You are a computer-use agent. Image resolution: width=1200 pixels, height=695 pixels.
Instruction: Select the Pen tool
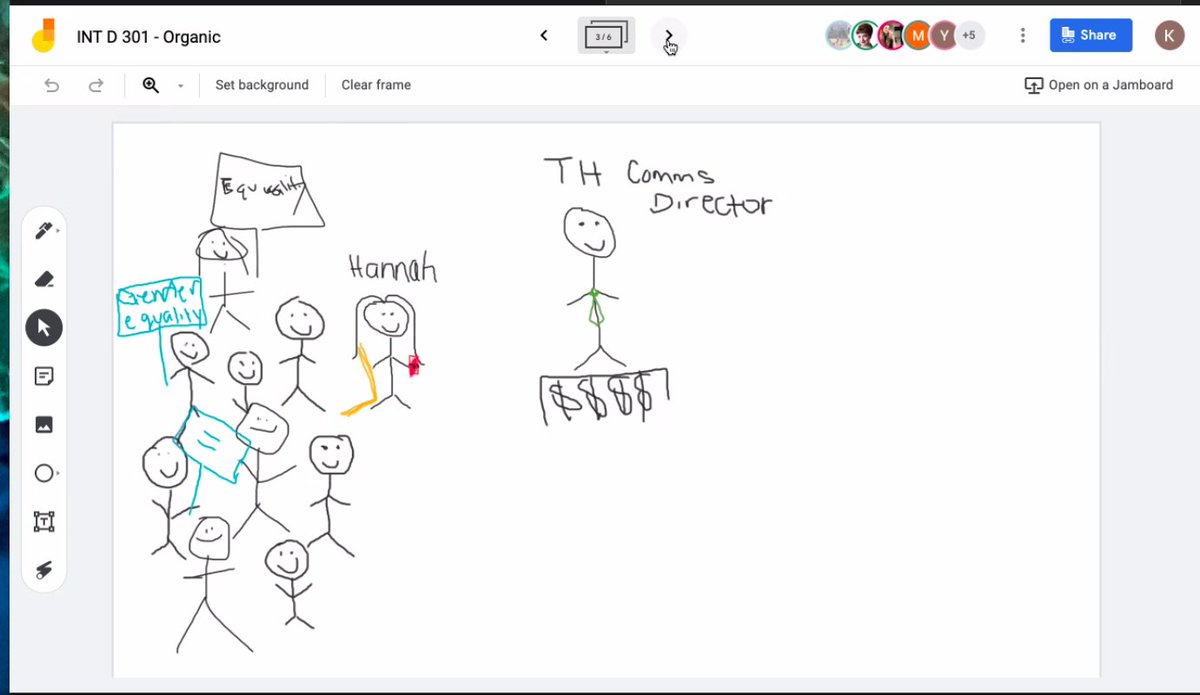coord(42,231)
